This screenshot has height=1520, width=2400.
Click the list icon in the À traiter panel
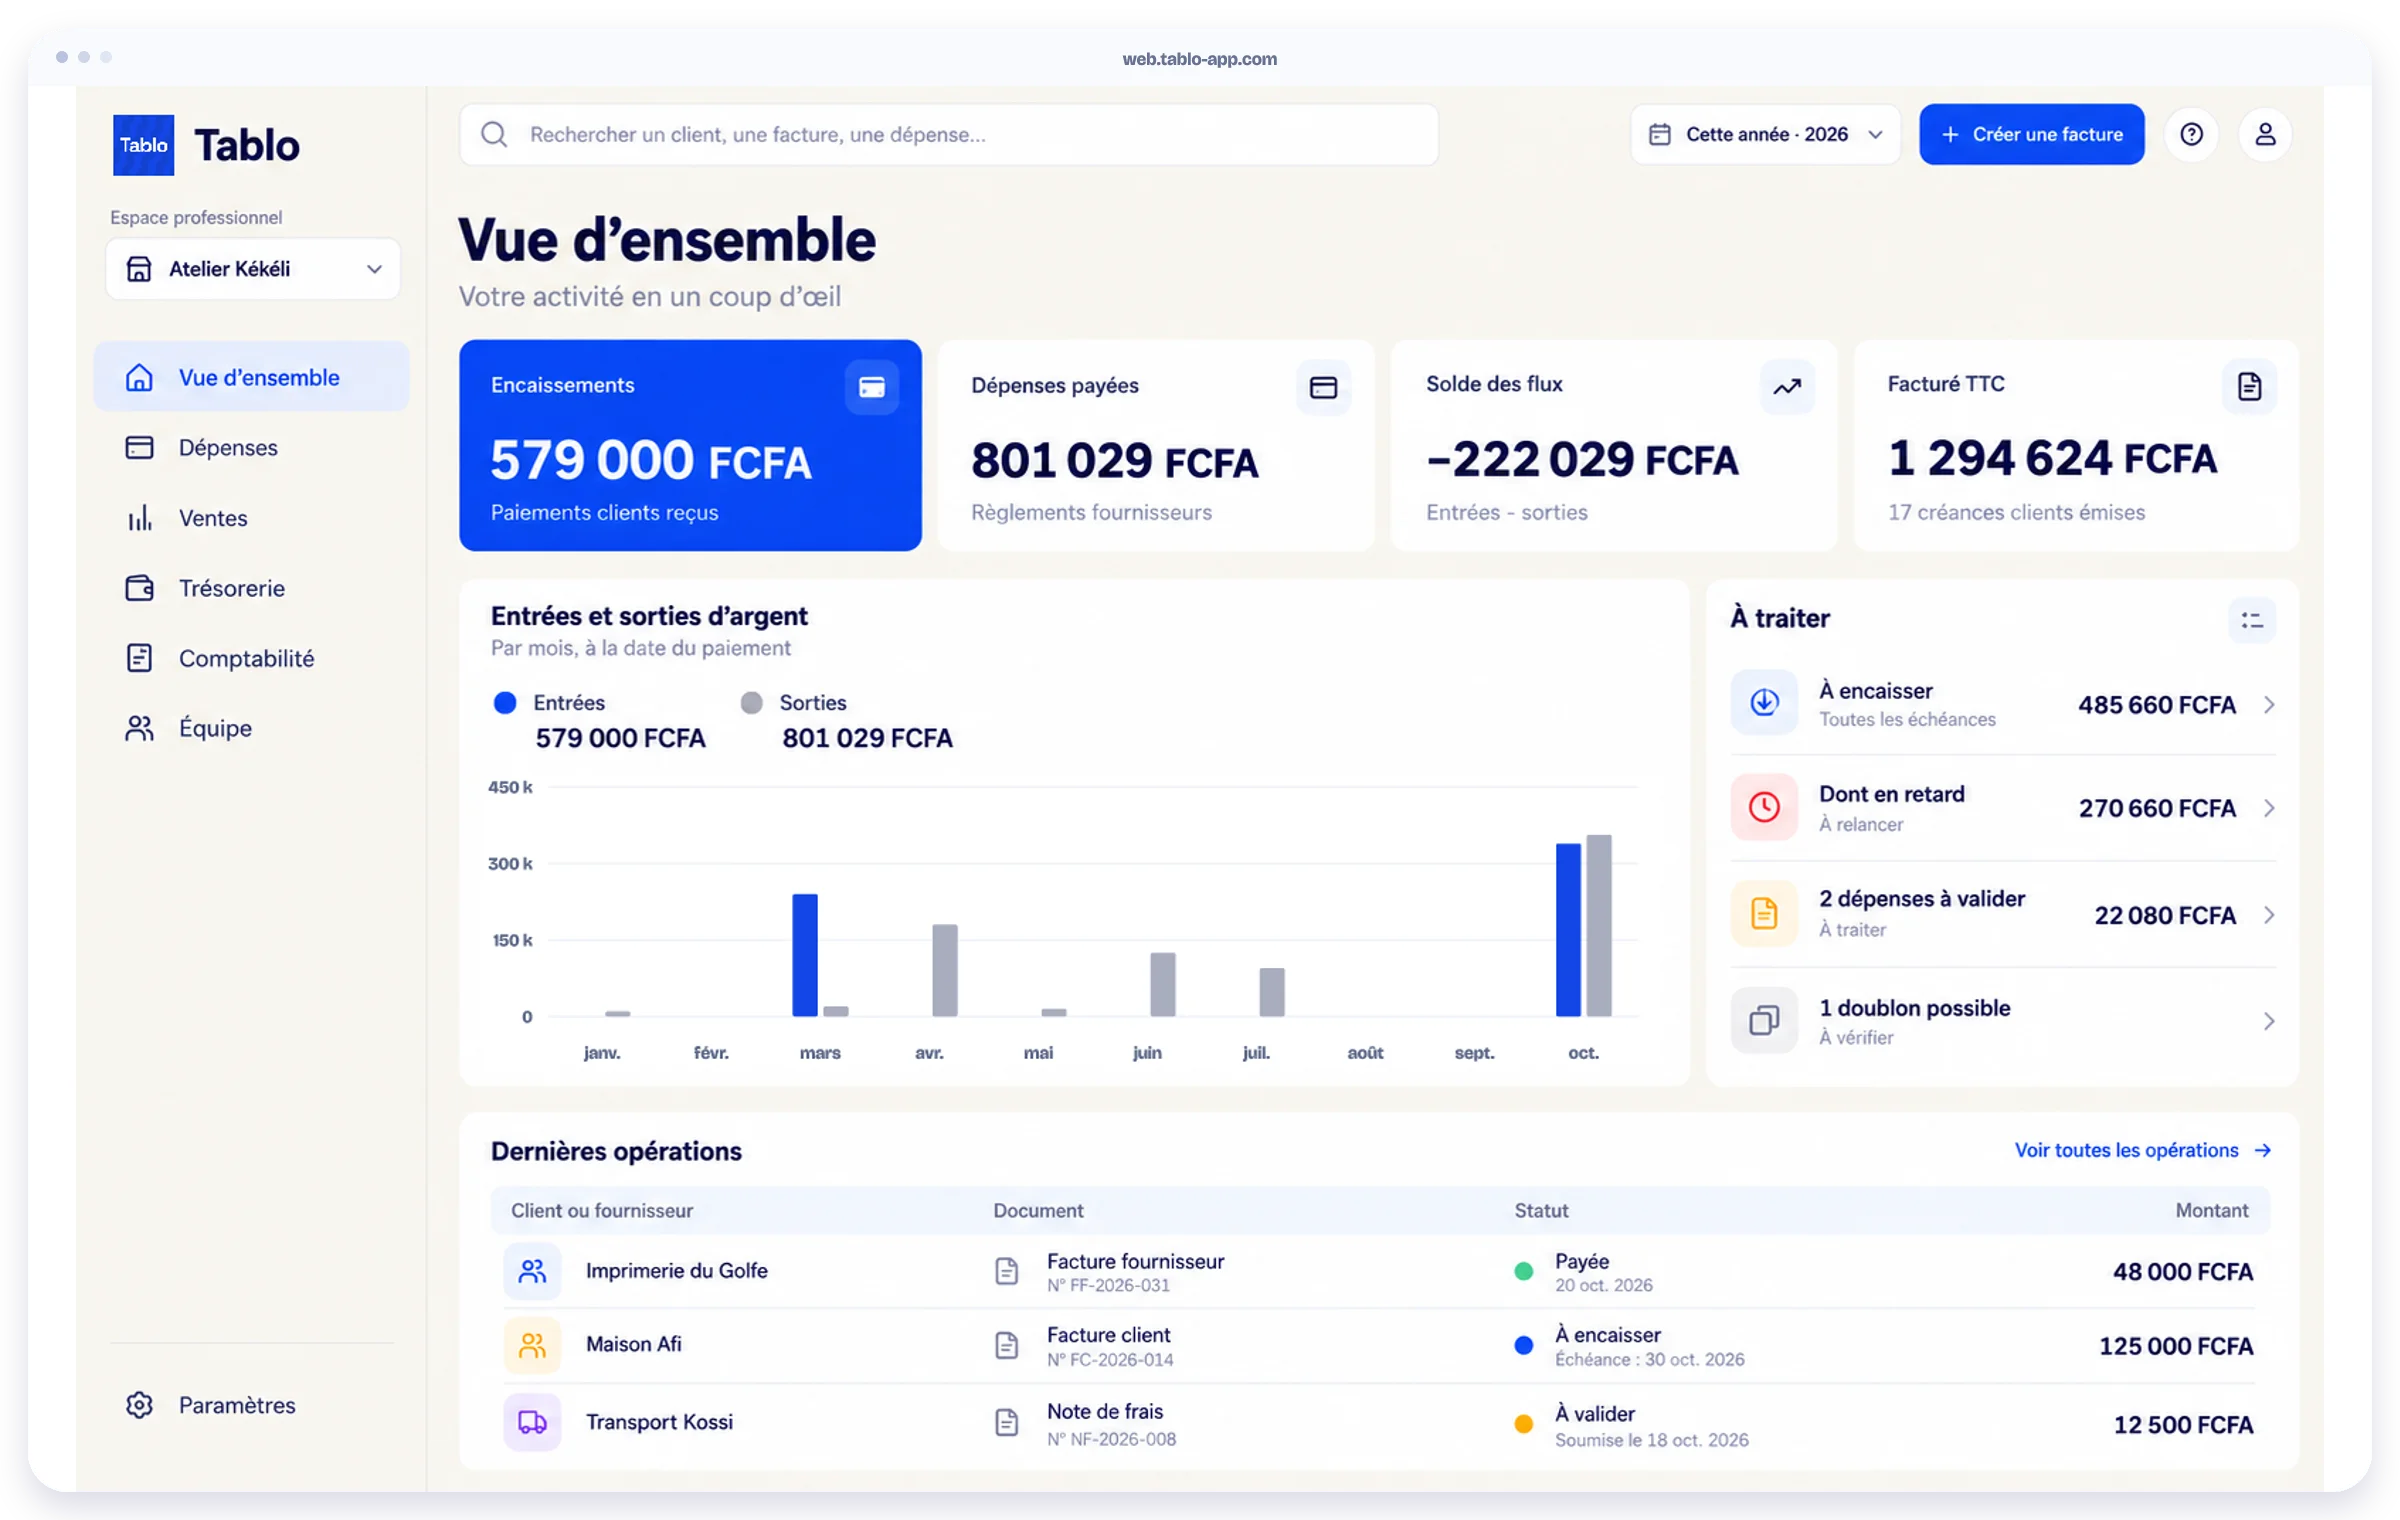coord(2252,620)
